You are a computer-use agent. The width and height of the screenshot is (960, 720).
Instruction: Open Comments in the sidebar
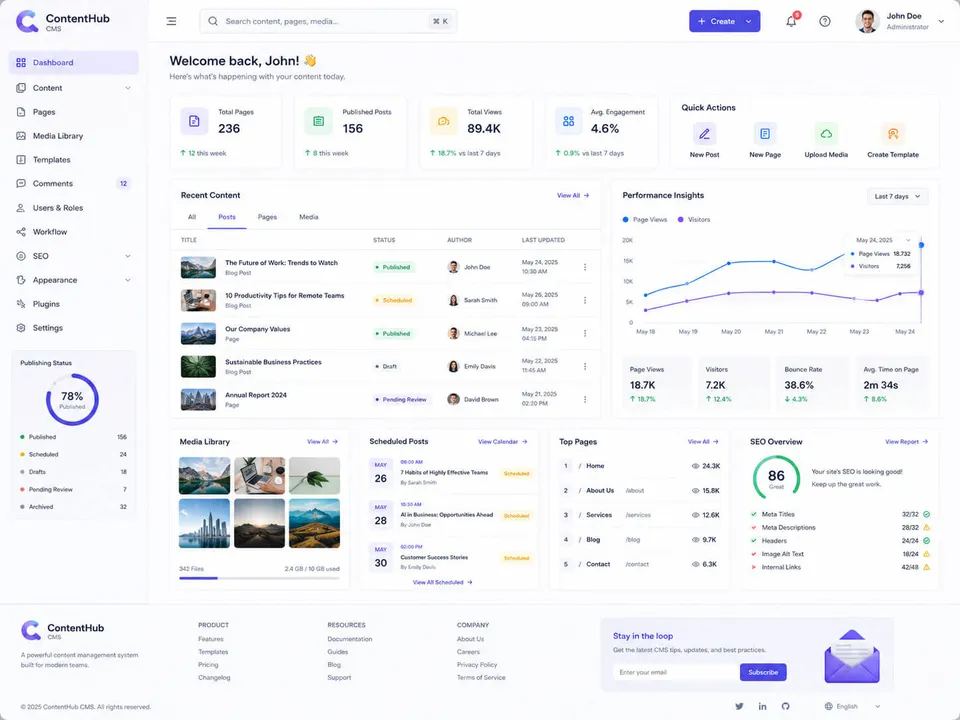(x=73, y=184)
